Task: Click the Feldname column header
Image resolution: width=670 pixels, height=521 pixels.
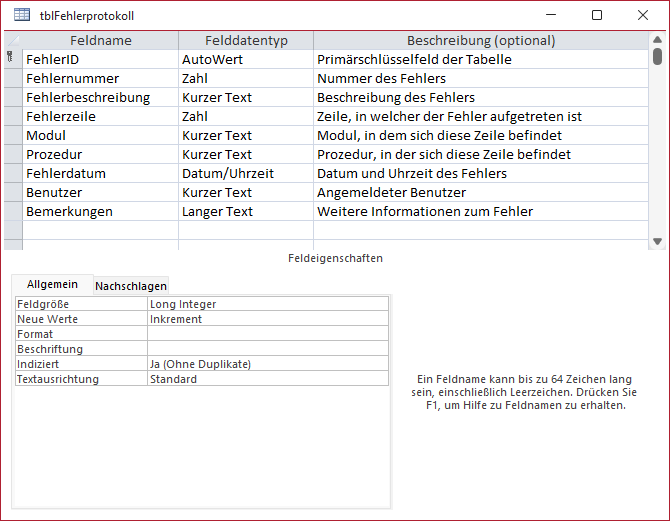Action: tap(100, 41)
